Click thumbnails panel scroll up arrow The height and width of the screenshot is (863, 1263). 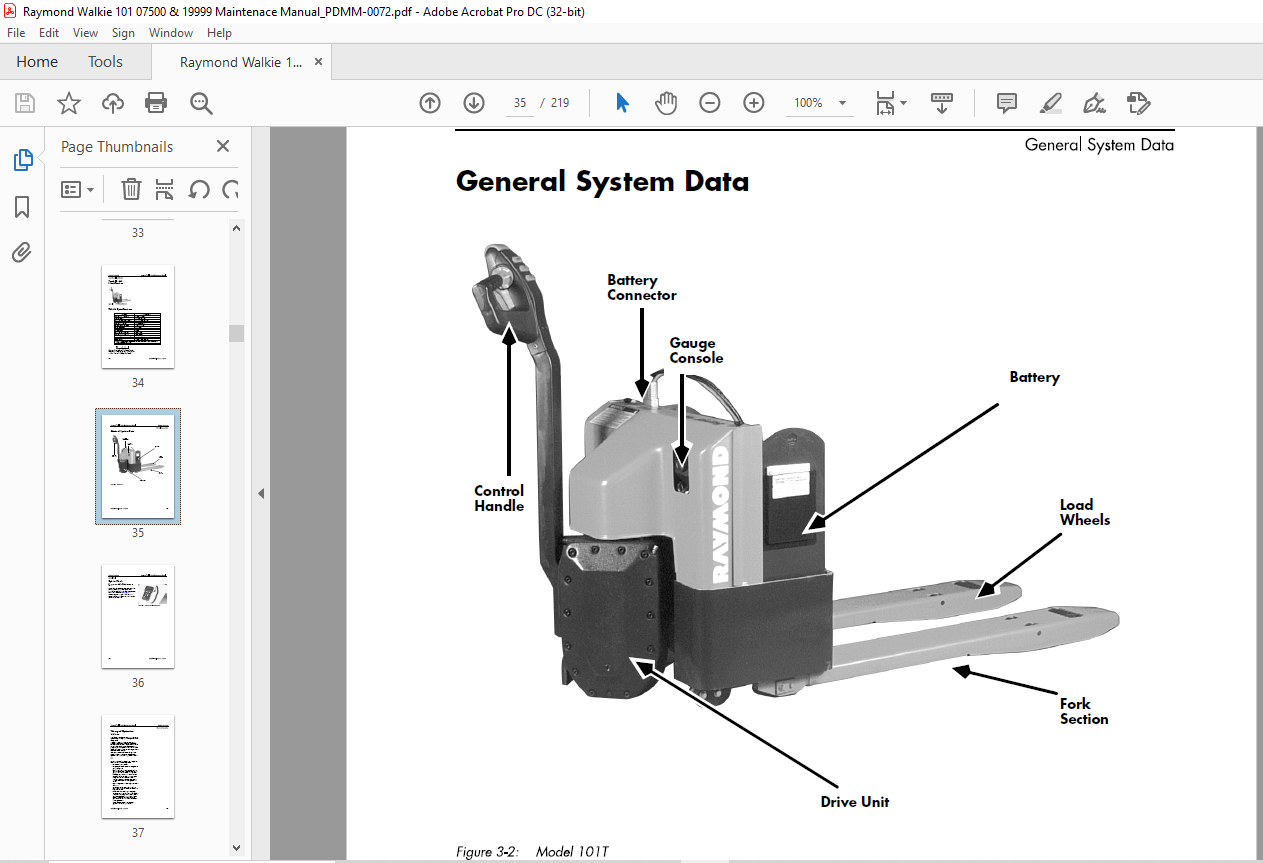click(237, 228)
